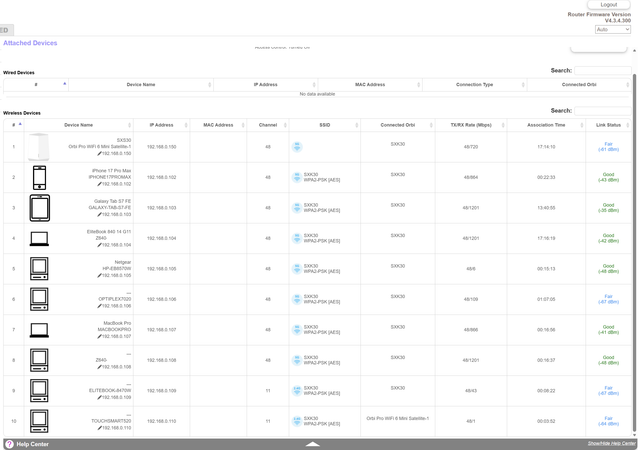Sort wireless devices by MAC Address column
The image size is (640, 450).
click(218, 125)
